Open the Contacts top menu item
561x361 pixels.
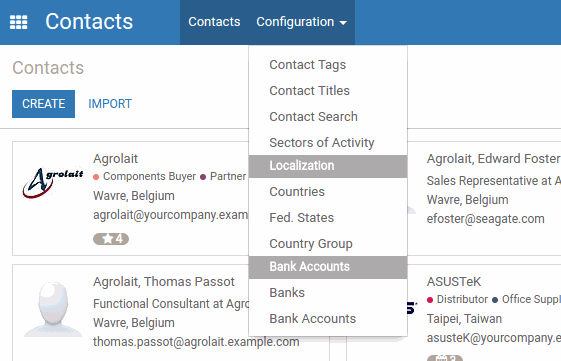(x=214, y=22)
